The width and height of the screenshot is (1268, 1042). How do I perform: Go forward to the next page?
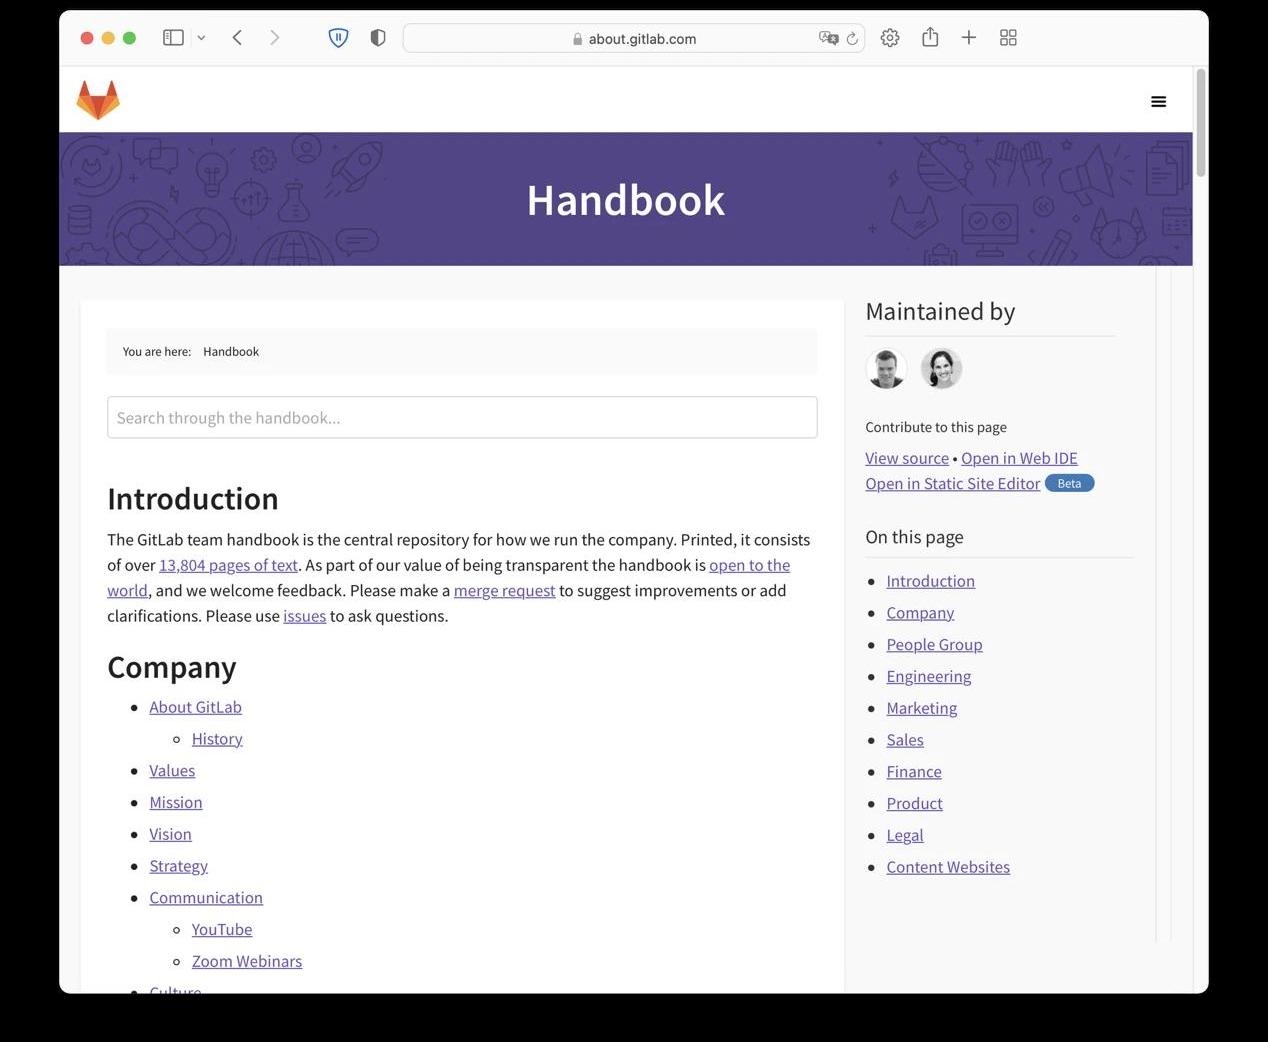(x=274, y=38)
